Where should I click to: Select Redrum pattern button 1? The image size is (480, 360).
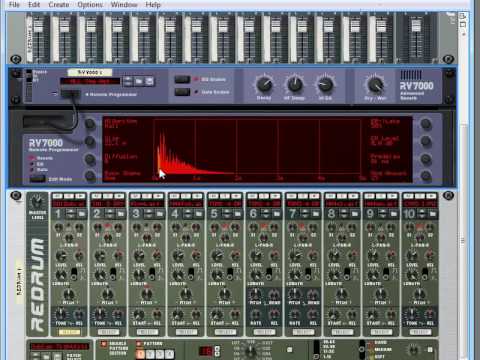tap(140, 354)
